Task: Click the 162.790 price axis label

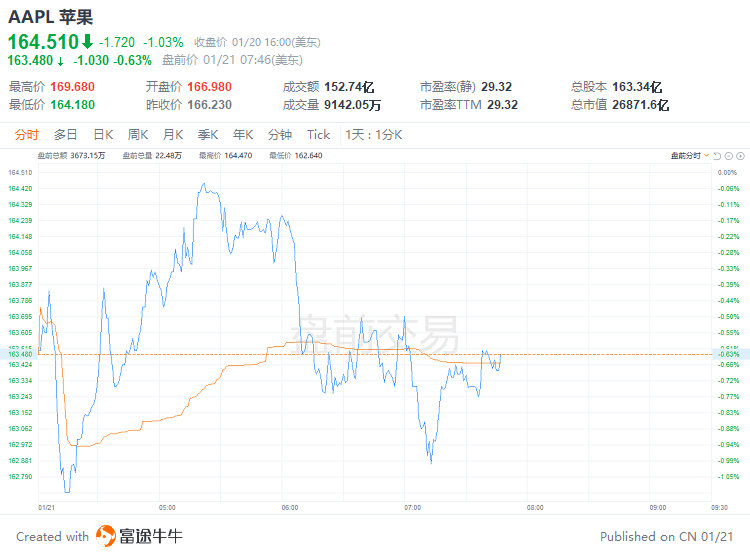Action: click(20, 477)
